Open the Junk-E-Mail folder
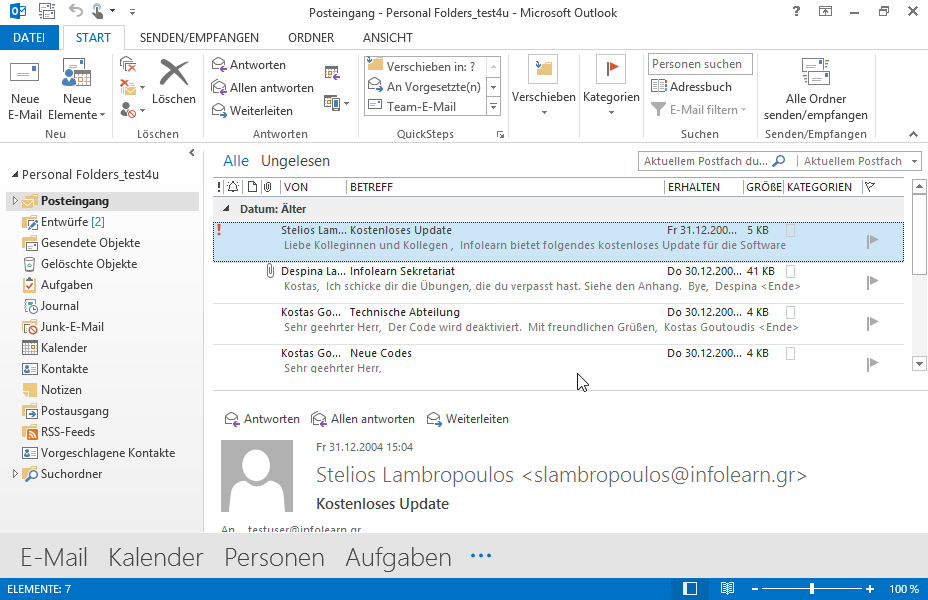928x600 pixels. click(x=72, y=327)
